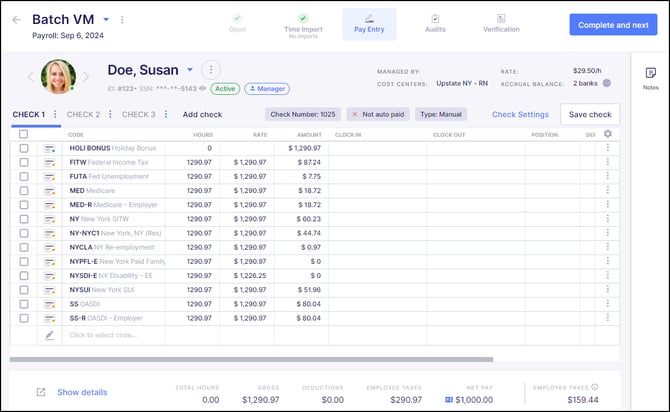This screenshot has height=412, width=670.
Task: Open the row menu for MED-R
Action: pyautogui.click(x=608, y=204)
